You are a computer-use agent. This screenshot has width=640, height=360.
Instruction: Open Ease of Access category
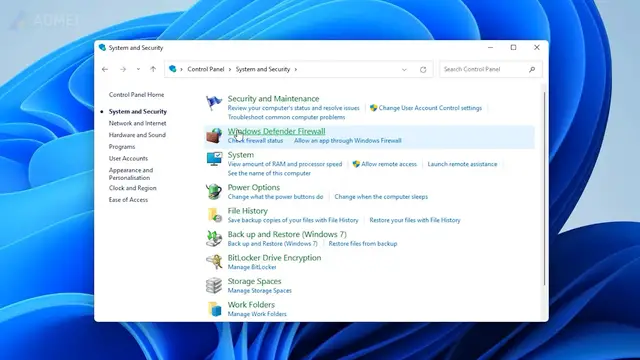pos(128,200)
